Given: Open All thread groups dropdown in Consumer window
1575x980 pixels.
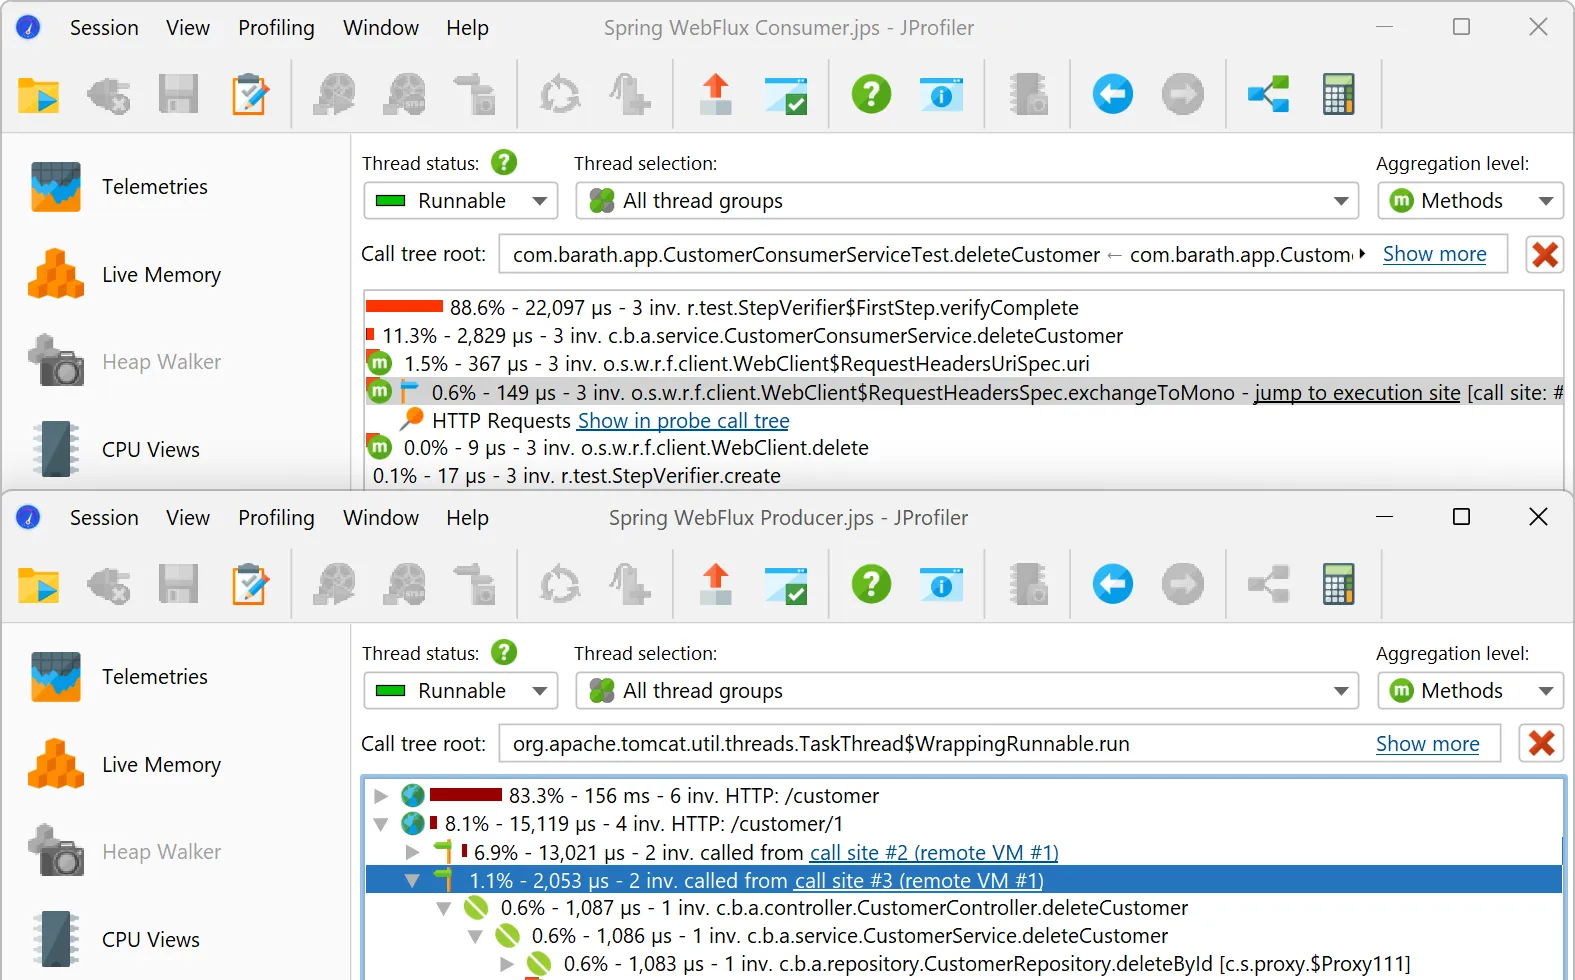Looking at the screenshot, I should pyautogui.click(x=967, y=201).
